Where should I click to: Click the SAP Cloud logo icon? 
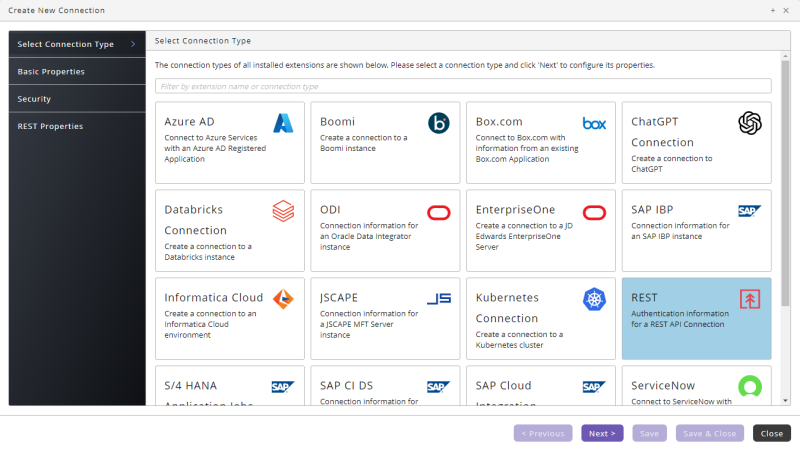[x=594, y=387]
